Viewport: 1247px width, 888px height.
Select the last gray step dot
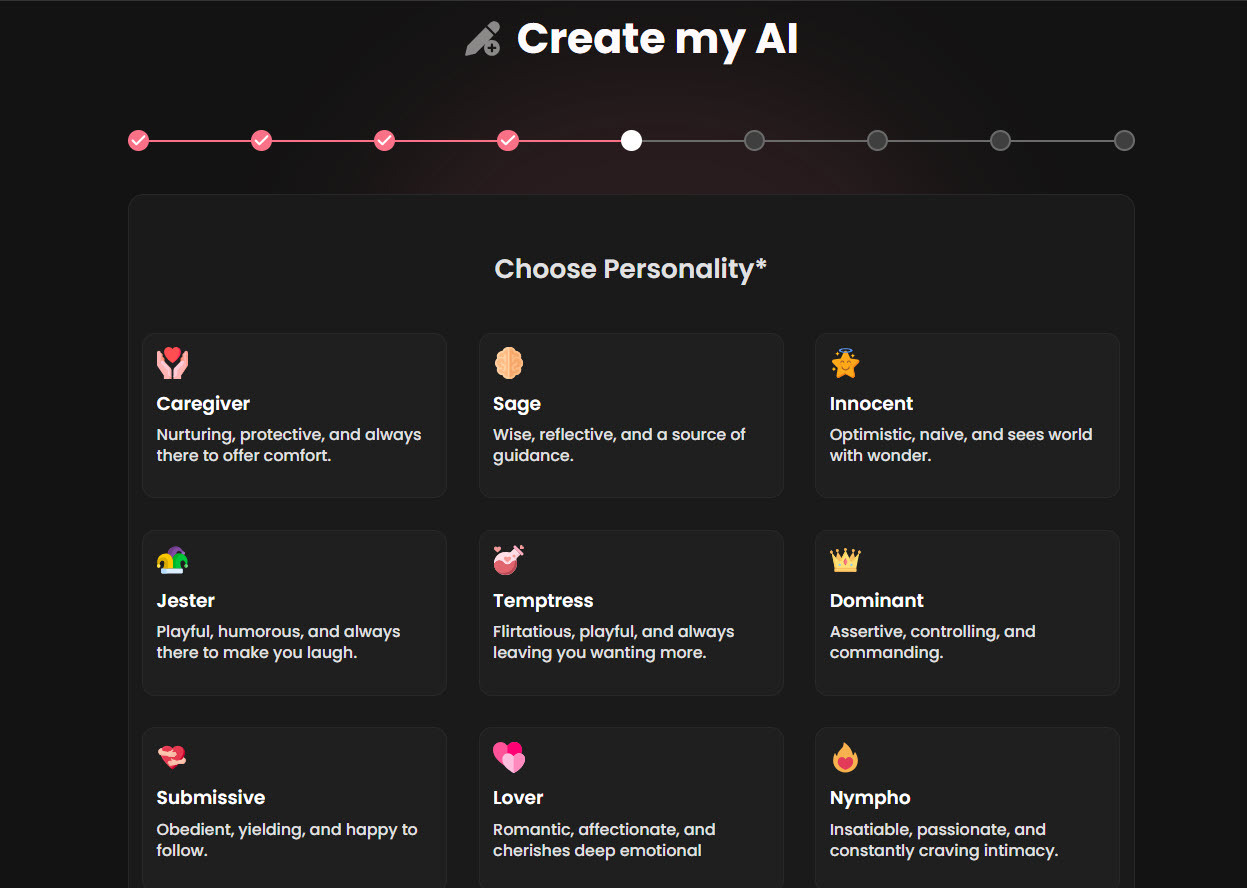[x=1124, y=141]
